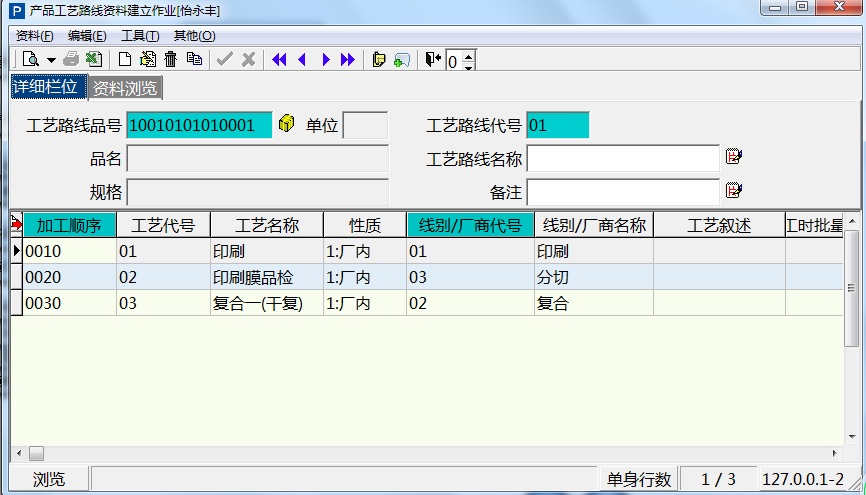Click the Excel export icon
Viewport: 866px width, 495px height.
click(x=94, y=59)
